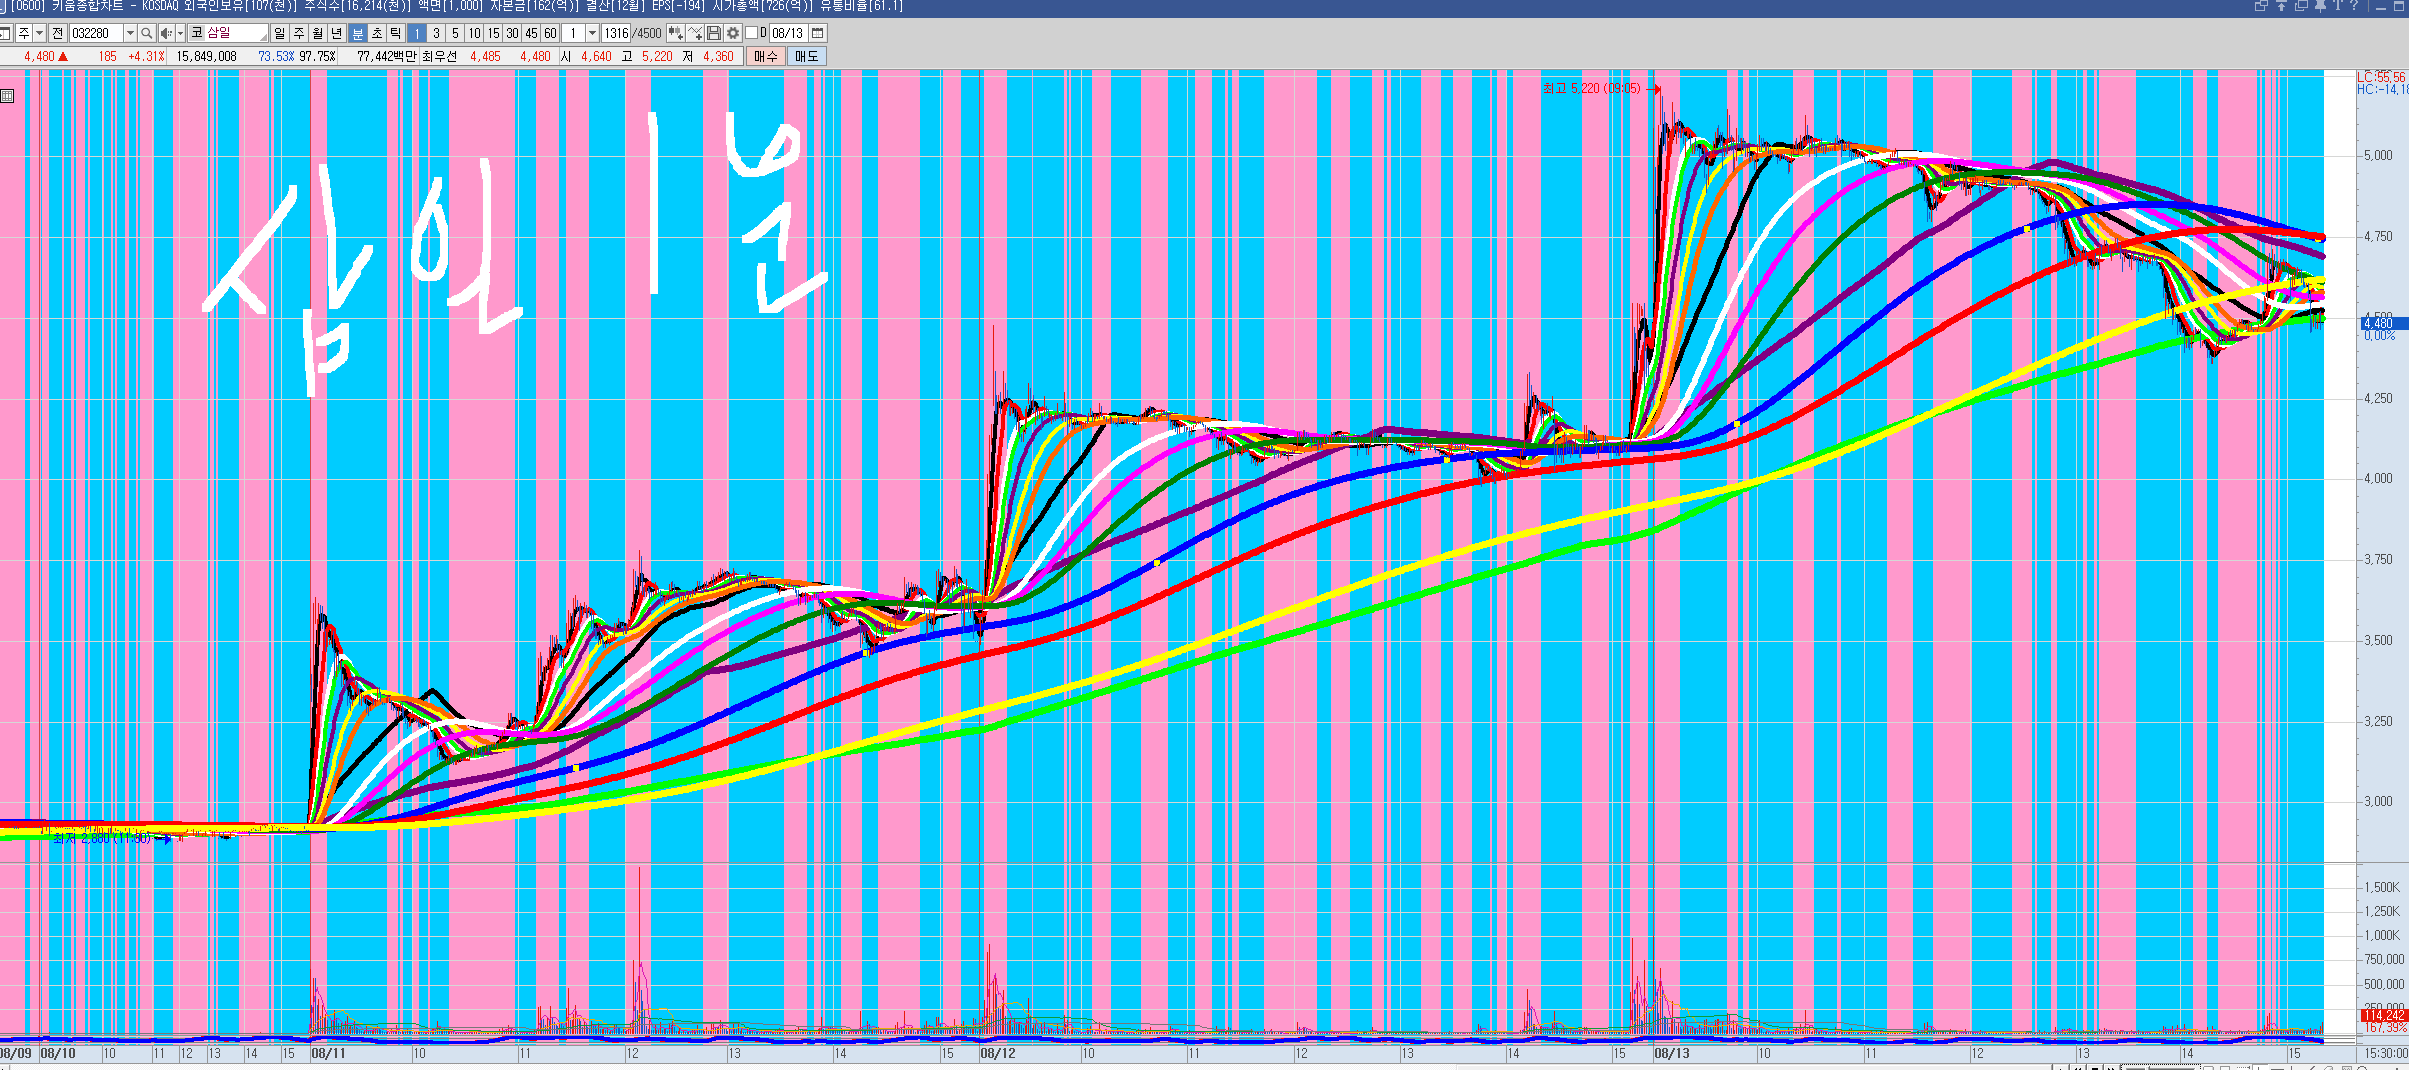Expand the speaker options dropdown arrow

click(x=180, y=33)
